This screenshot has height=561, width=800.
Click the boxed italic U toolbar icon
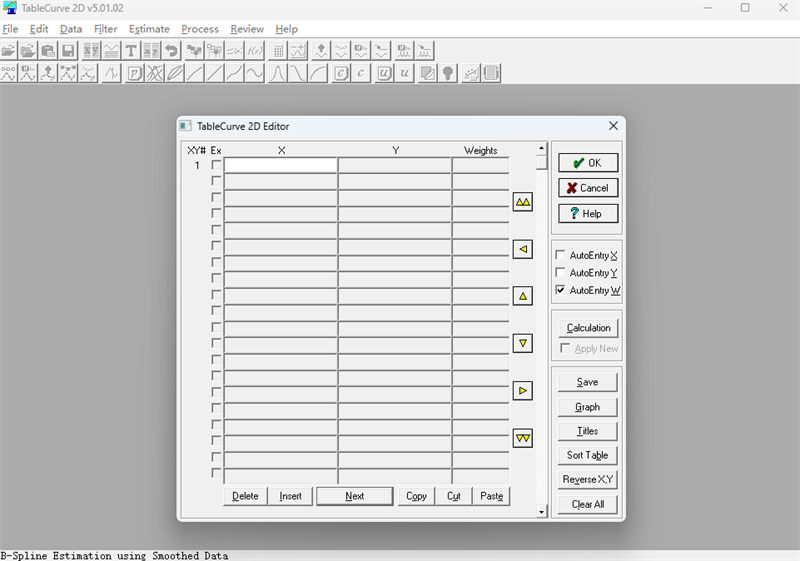tap(384, 73)
